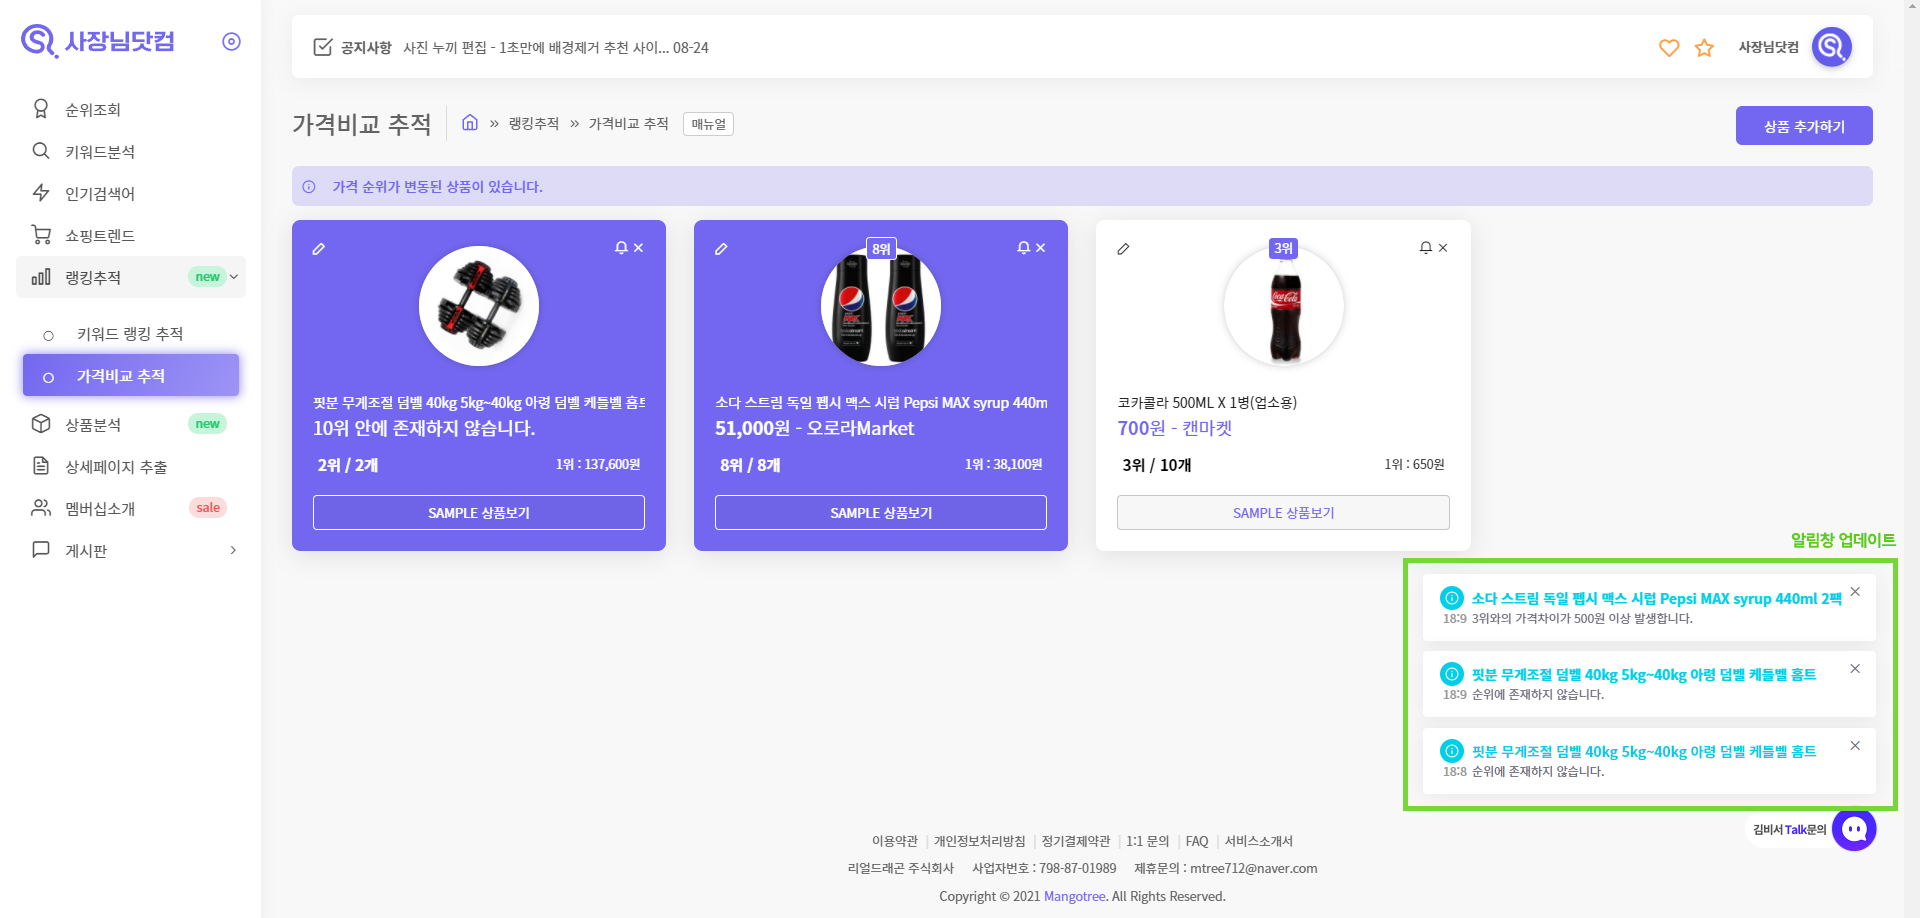The height and width of the screenshot is (918, 1920).
Task: Edit the 핏분 덤벨 card pencil icon
Action: (x=319, y=248)
